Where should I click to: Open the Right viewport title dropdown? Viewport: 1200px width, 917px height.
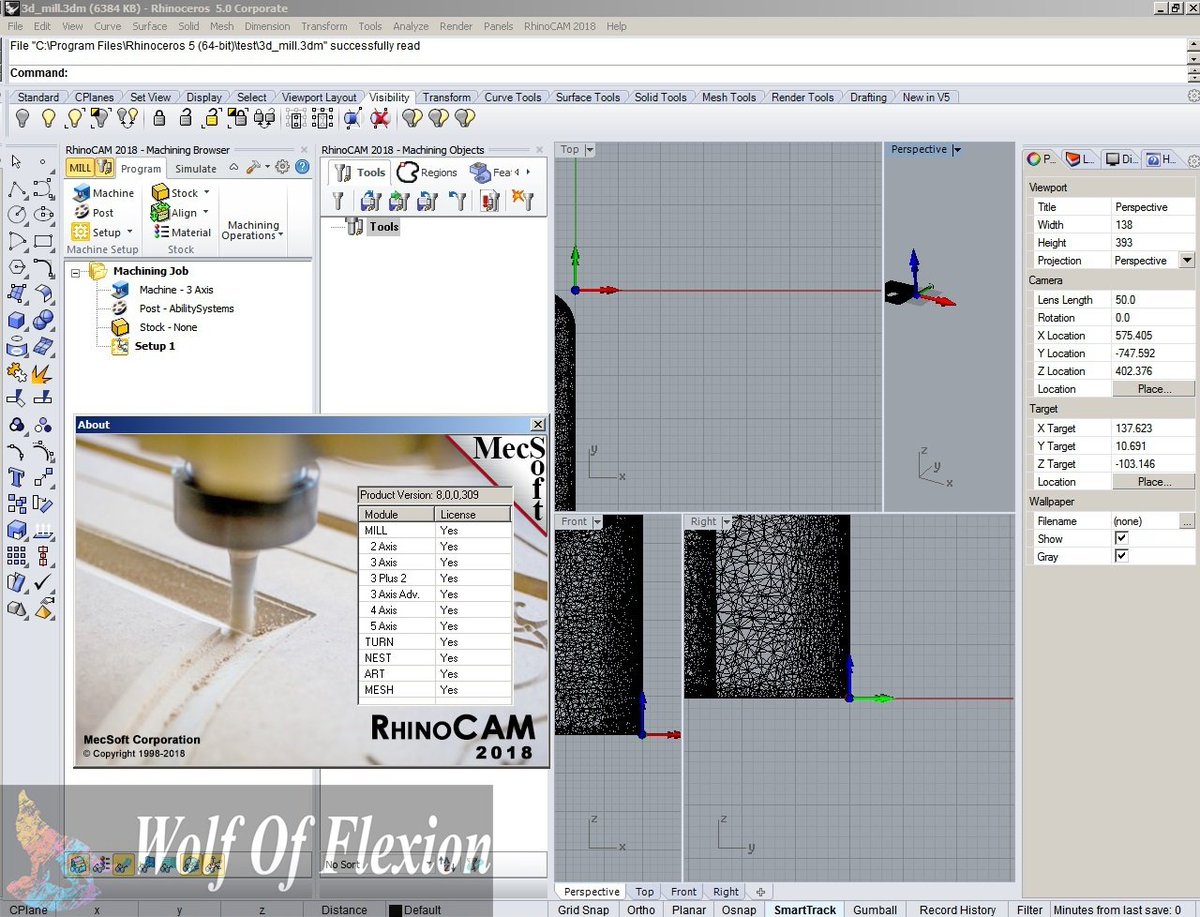click(x=727, y=522)
